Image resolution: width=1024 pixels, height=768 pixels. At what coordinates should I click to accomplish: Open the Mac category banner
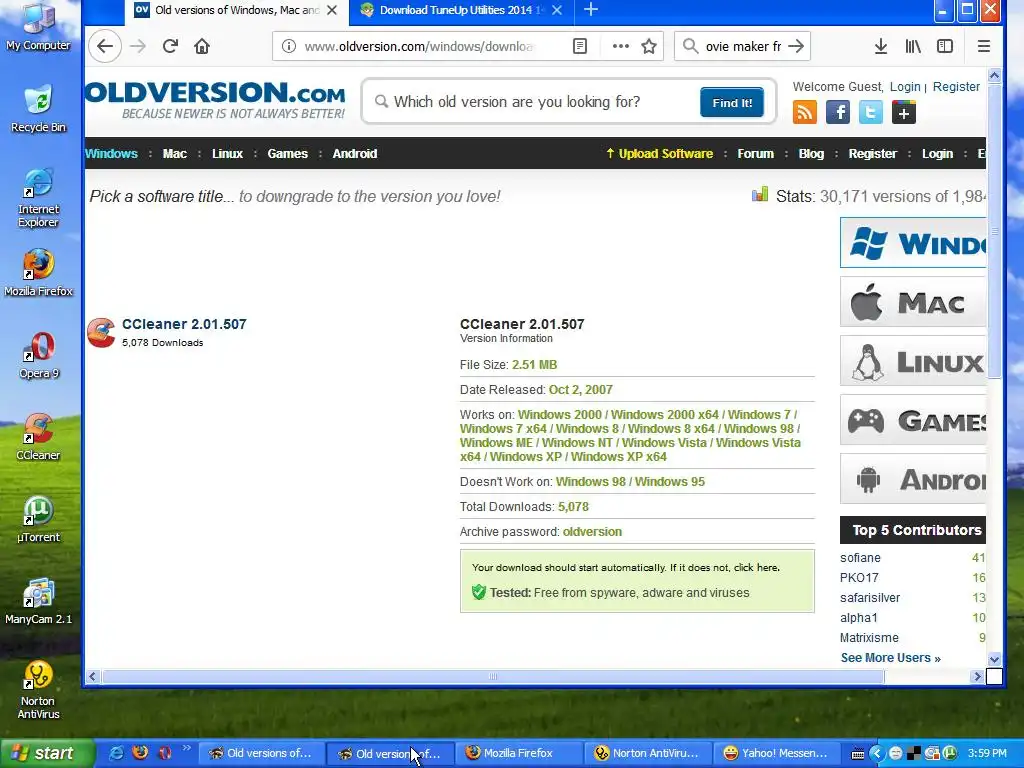913,302
